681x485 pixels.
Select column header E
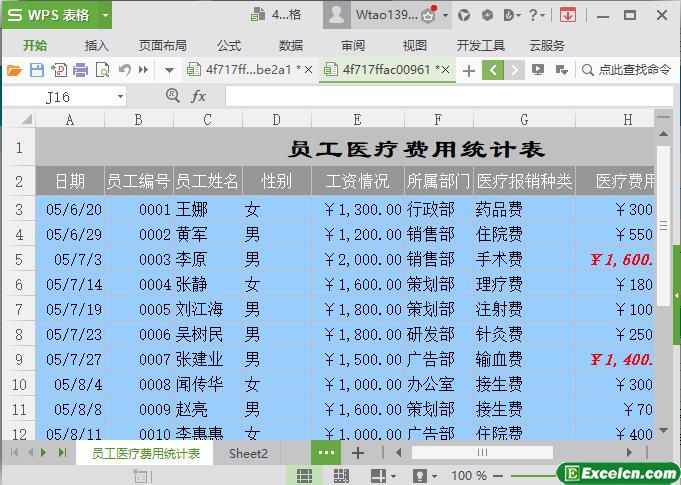tap(357, 119)
